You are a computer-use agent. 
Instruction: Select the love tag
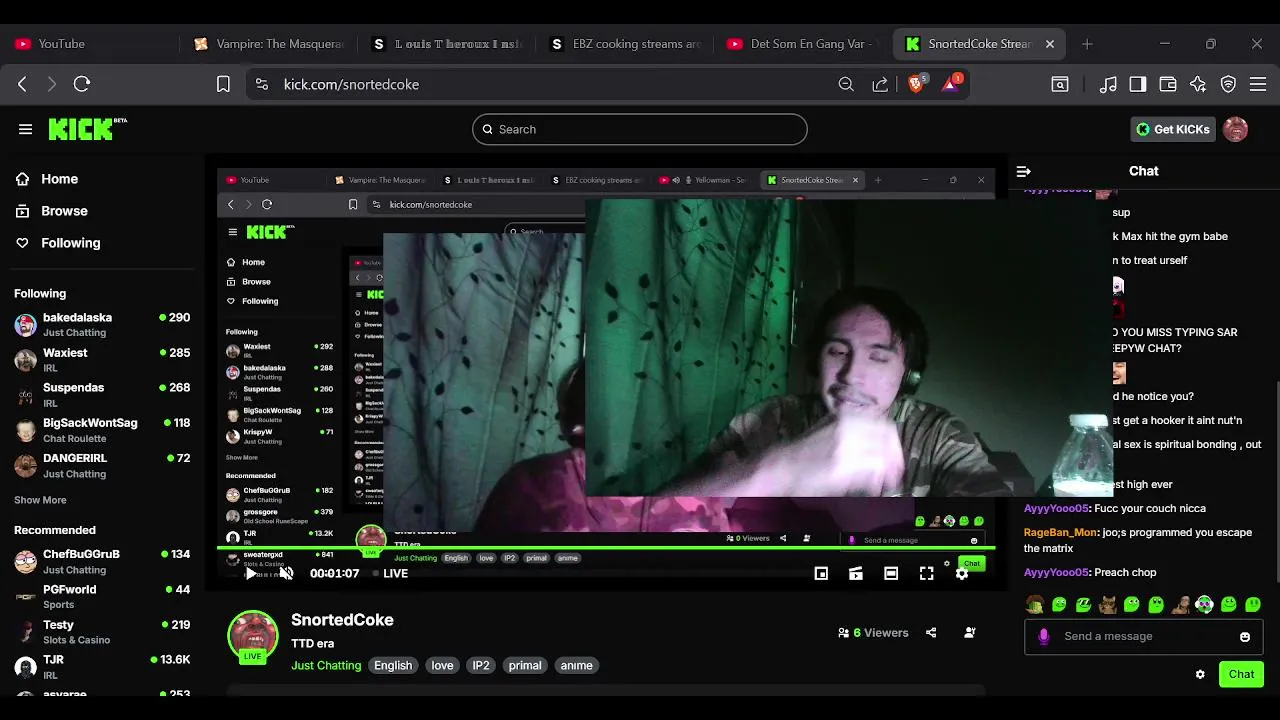[x=442, y=665]
